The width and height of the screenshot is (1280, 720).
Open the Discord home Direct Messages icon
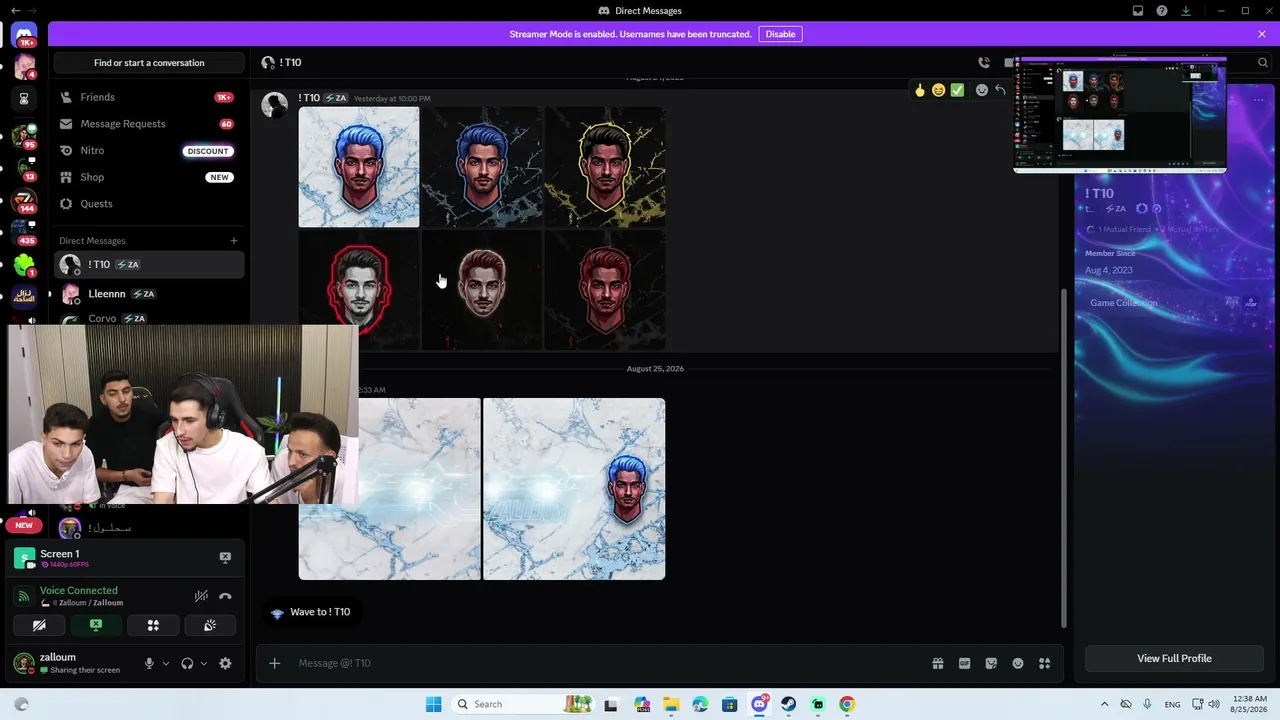(24, 34)
